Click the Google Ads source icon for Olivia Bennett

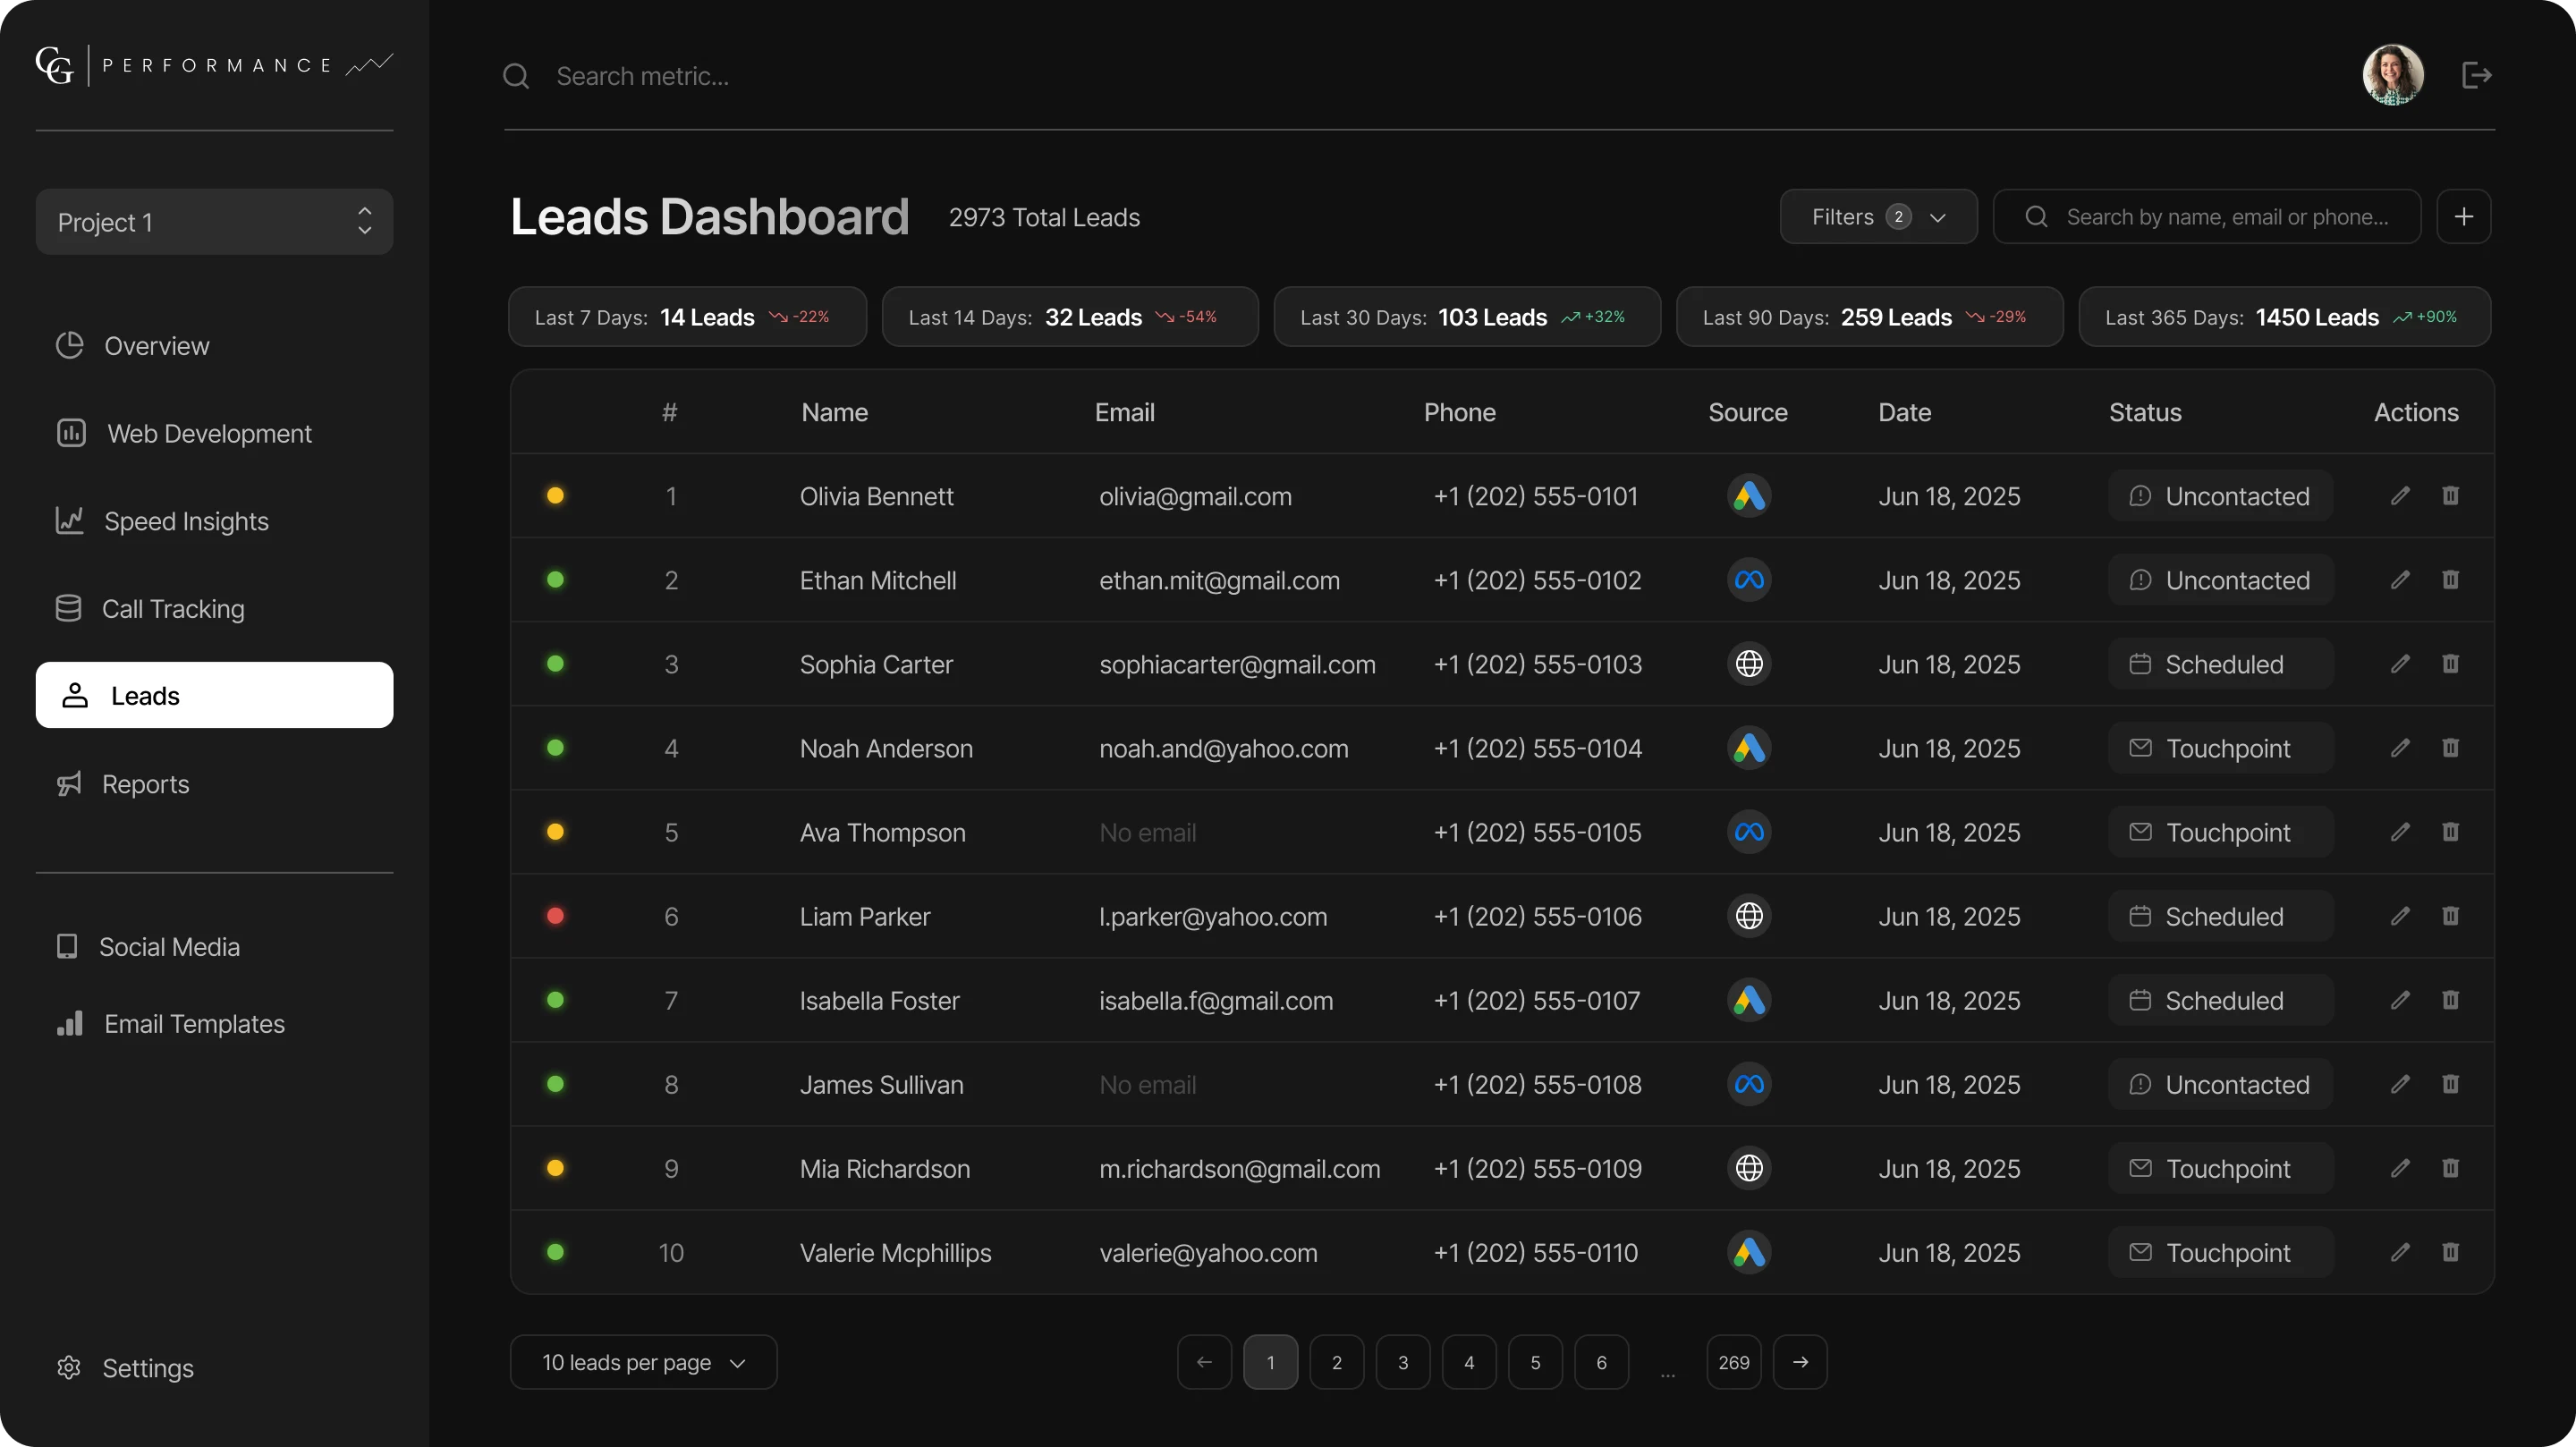pos(1749,496)
